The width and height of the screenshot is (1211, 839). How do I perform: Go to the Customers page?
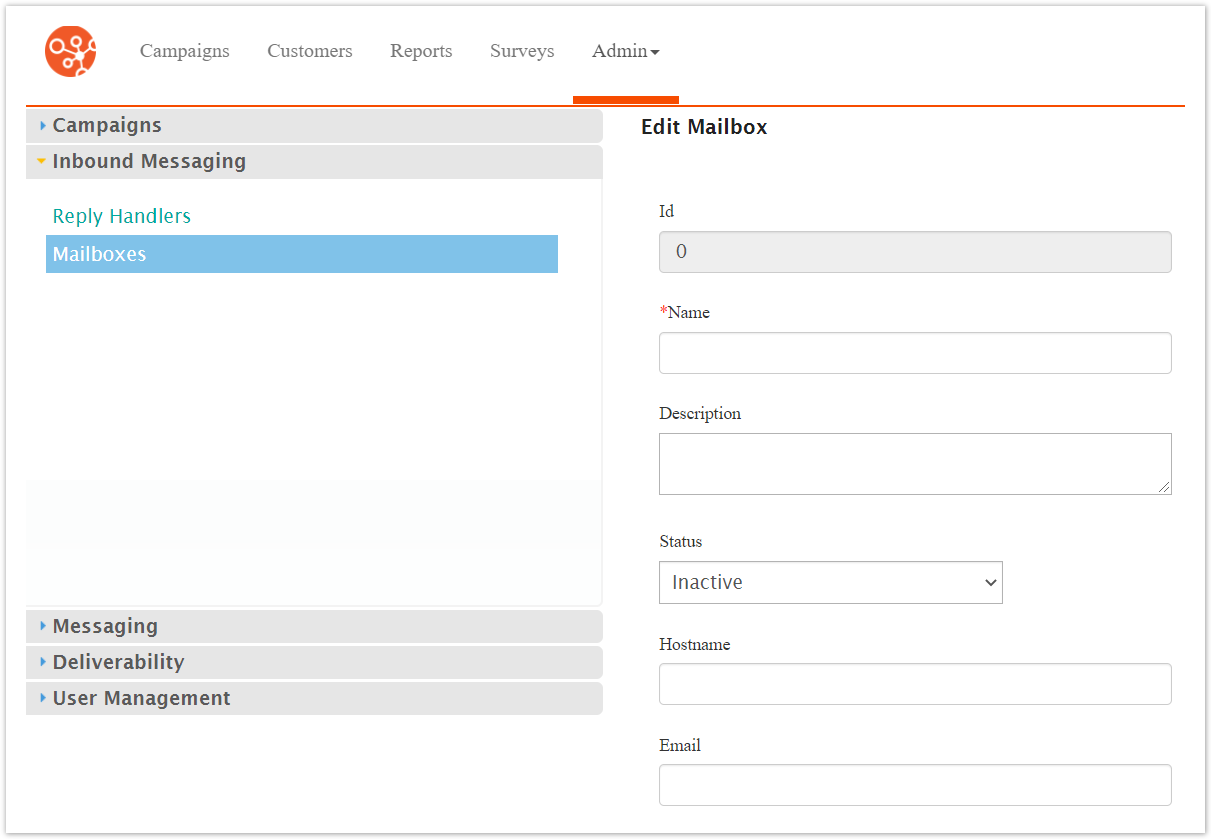[x=309, y=51]
